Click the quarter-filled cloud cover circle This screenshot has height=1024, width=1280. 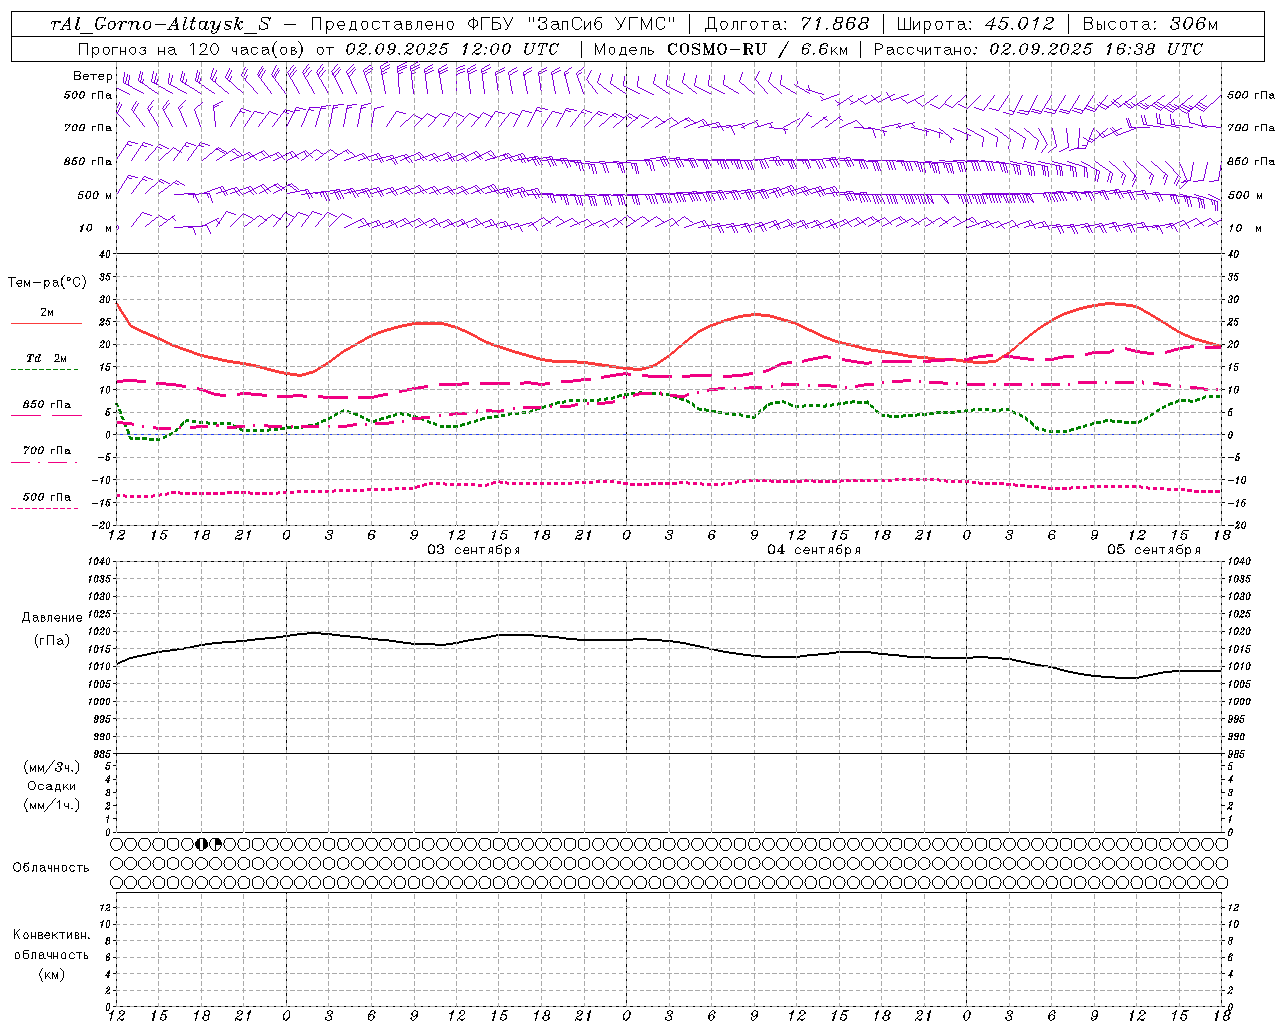coord(215,844)
